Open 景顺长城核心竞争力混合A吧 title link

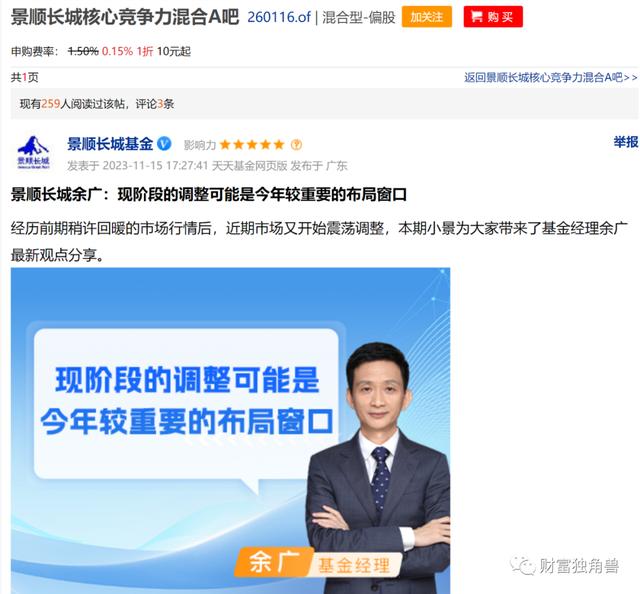click(x=125, y=17)
